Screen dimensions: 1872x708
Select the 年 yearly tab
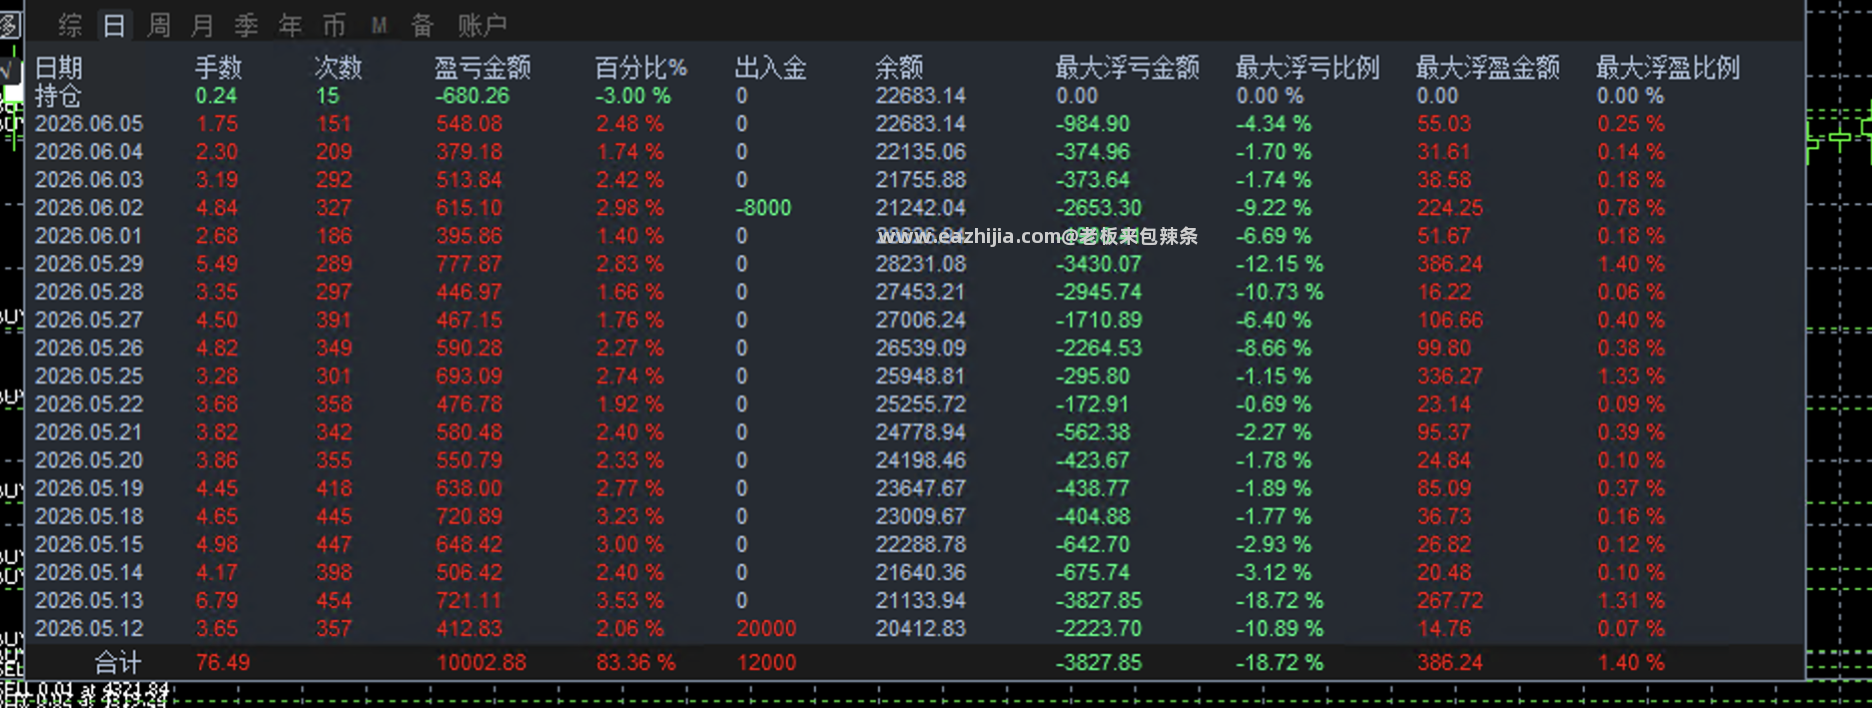(290, 25)
